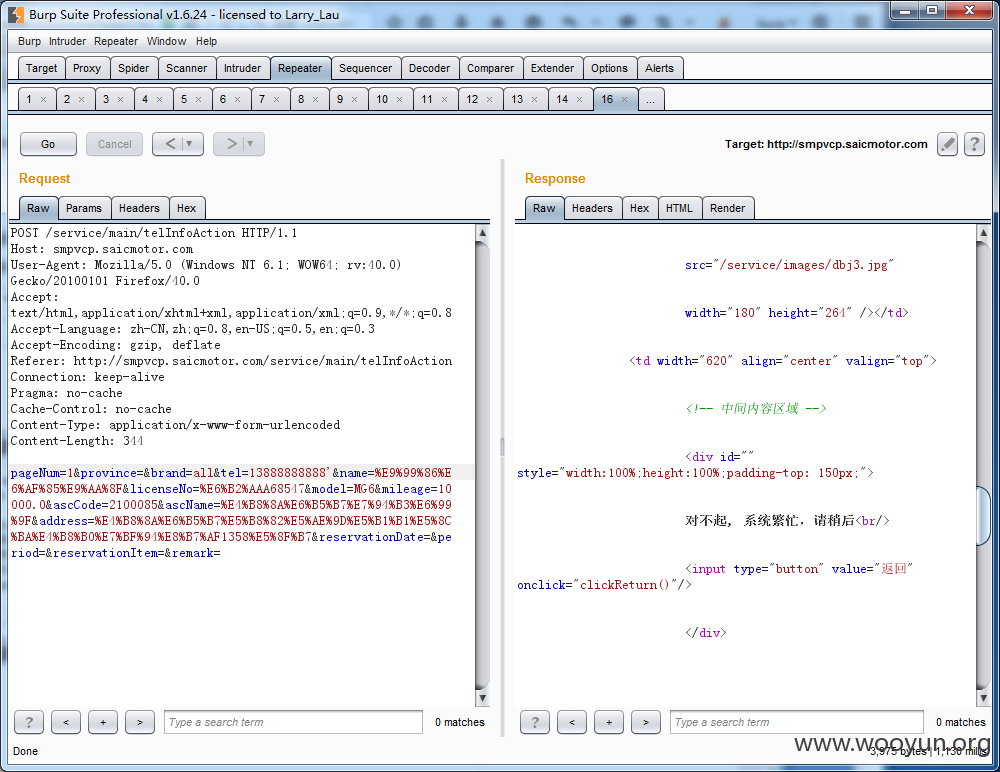
Task: Switch to the Target tool tab
Action: pos(41,68)
